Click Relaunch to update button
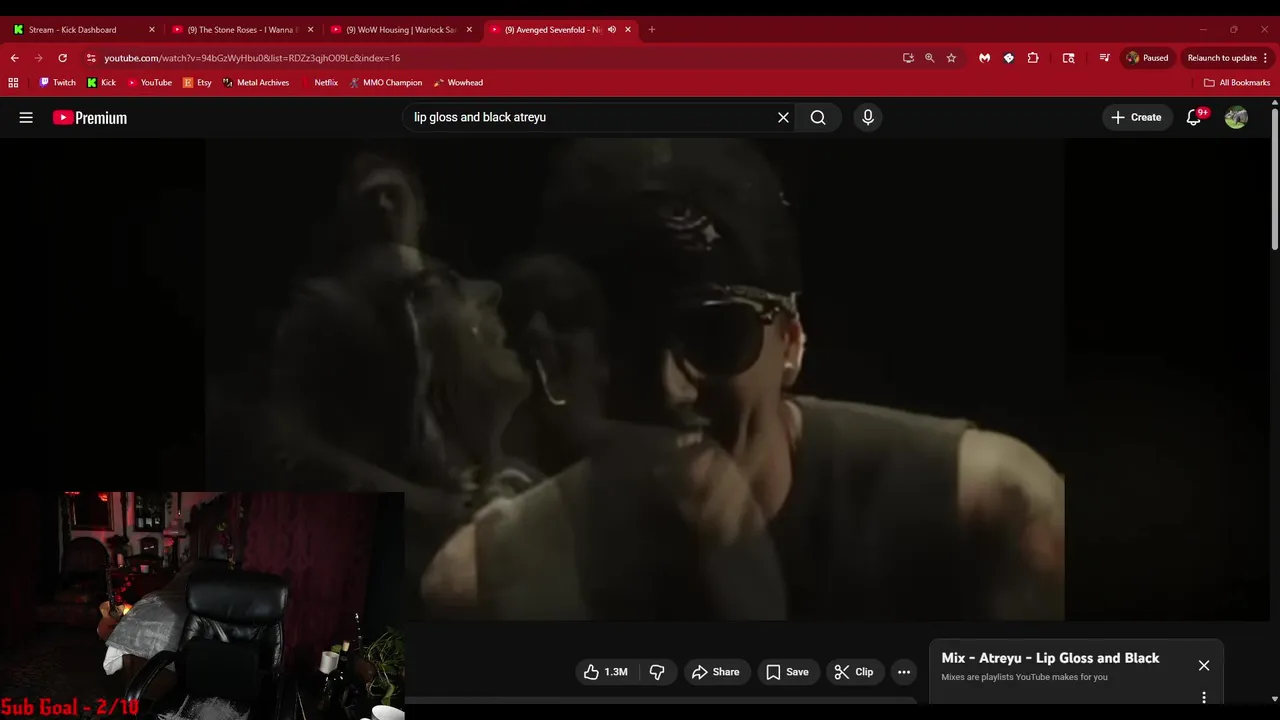Screen dimensions: 1280x720 tap(1228, 58)
